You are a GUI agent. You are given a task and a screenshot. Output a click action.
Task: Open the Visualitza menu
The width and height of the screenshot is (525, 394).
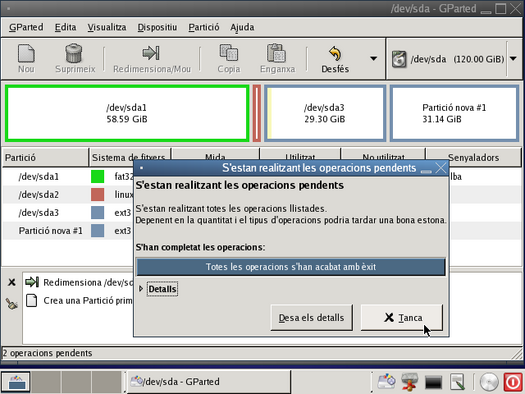coord(107,27)
